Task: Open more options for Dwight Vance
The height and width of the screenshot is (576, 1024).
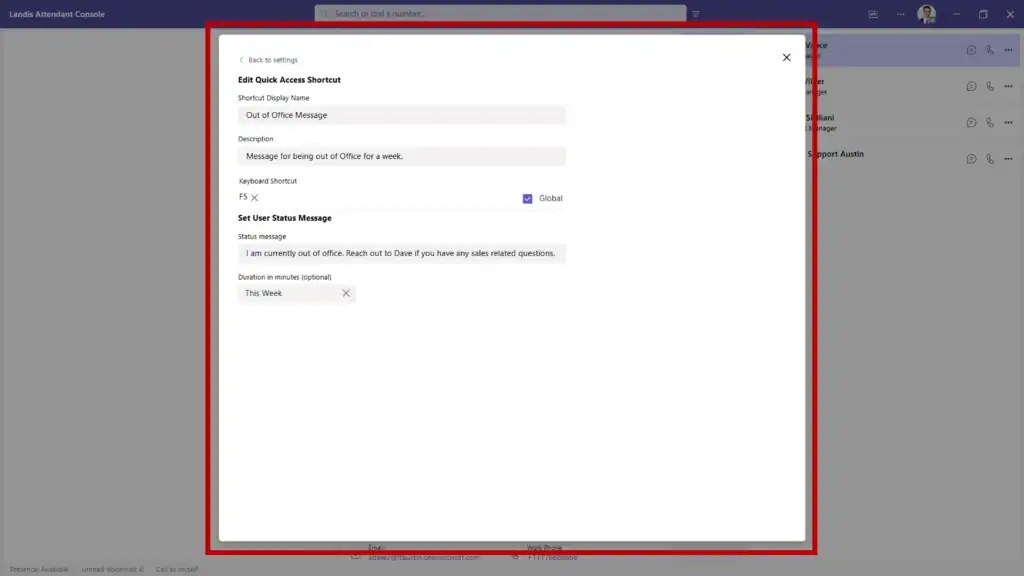Action: (x=1008, y=49)
